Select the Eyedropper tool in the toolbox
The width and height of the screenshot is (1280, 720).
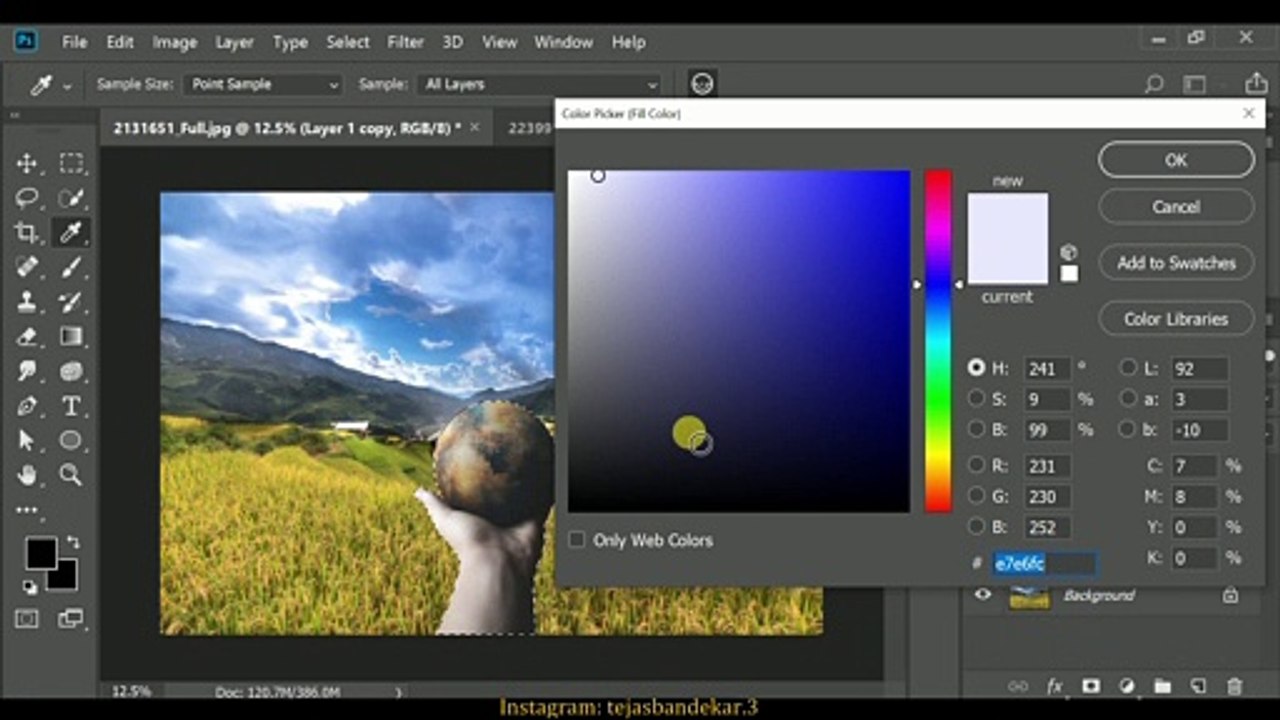click(x=71, y=233)
